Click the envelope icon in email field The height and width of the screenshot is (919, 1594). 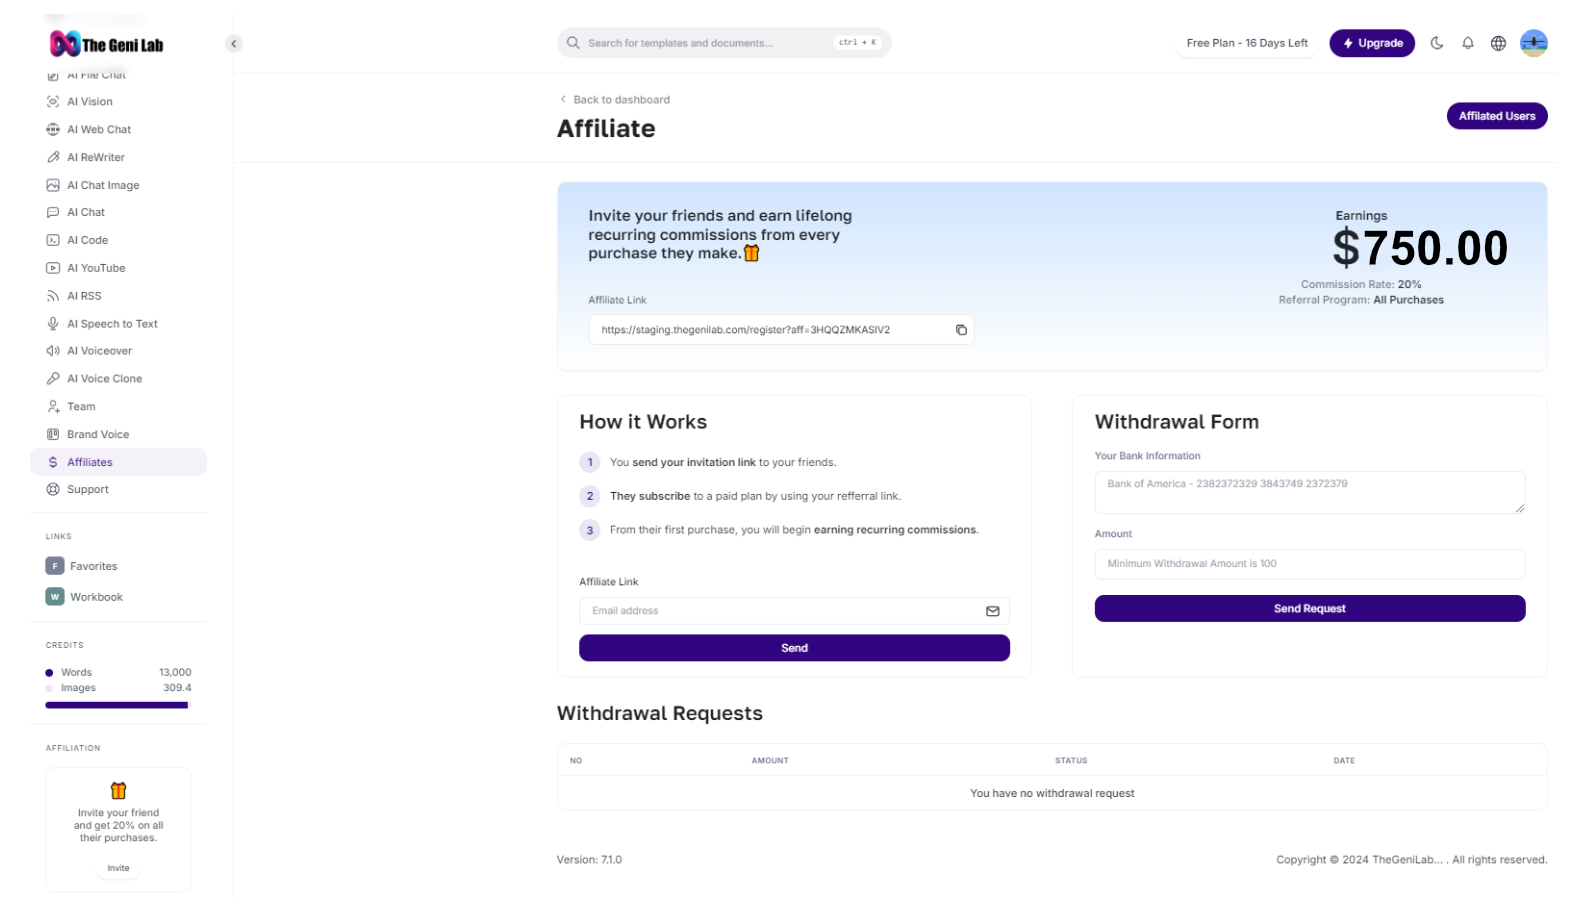click(992, 611)
